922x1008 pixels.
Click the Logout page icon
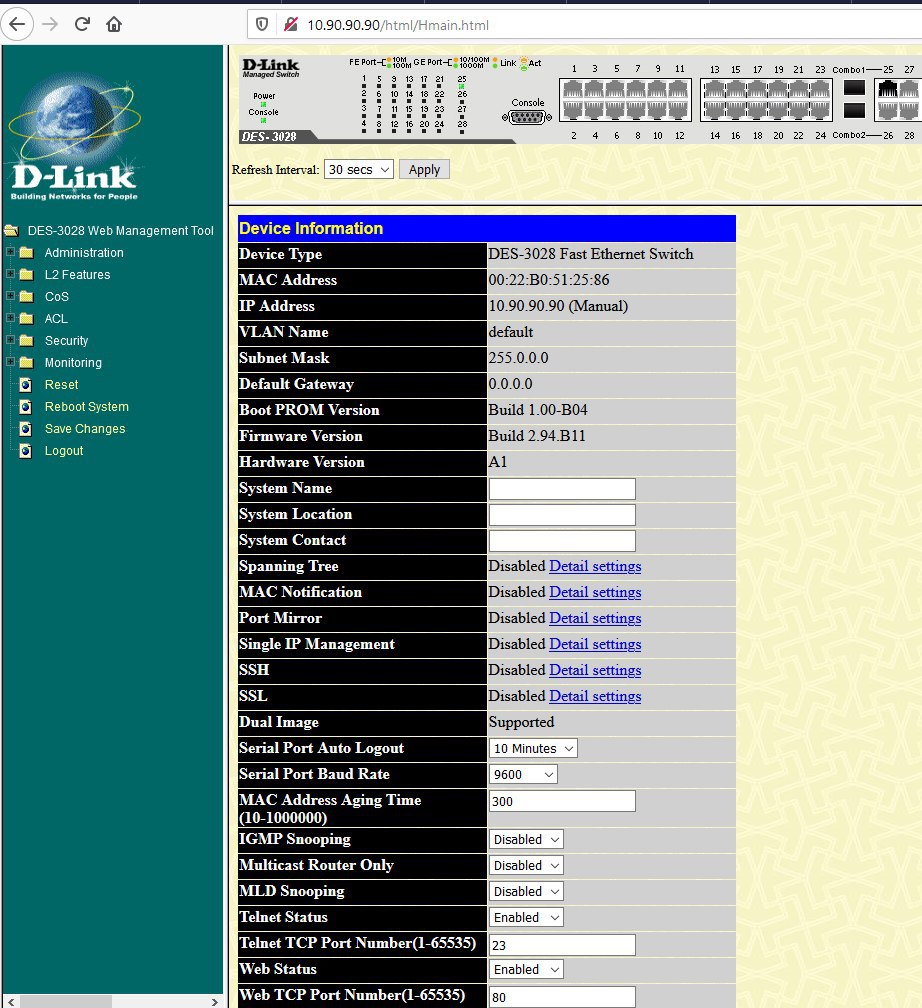[x=26, y=451]
